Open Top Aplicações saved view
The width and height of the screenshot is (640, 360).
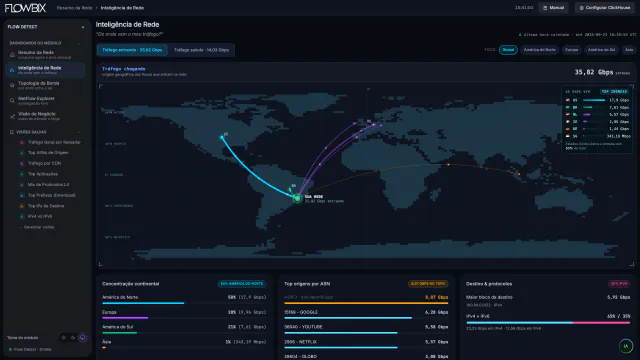[43, 174]
